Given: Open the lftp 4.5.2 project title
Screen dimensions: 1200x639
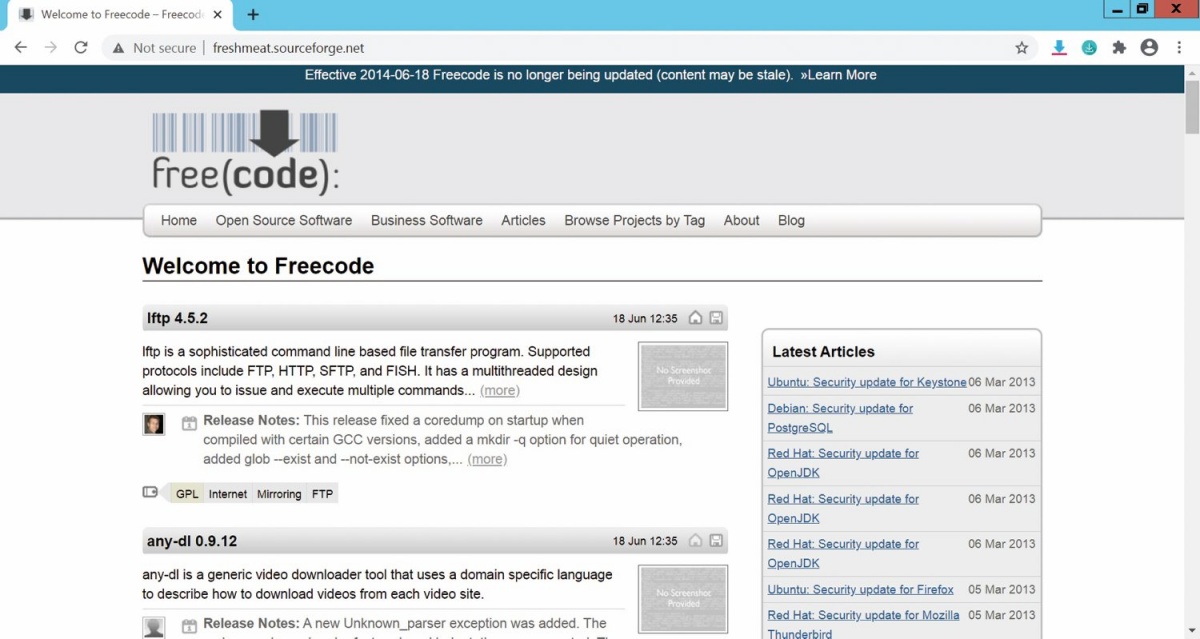Looking at the screenshot, I should 177,318.
